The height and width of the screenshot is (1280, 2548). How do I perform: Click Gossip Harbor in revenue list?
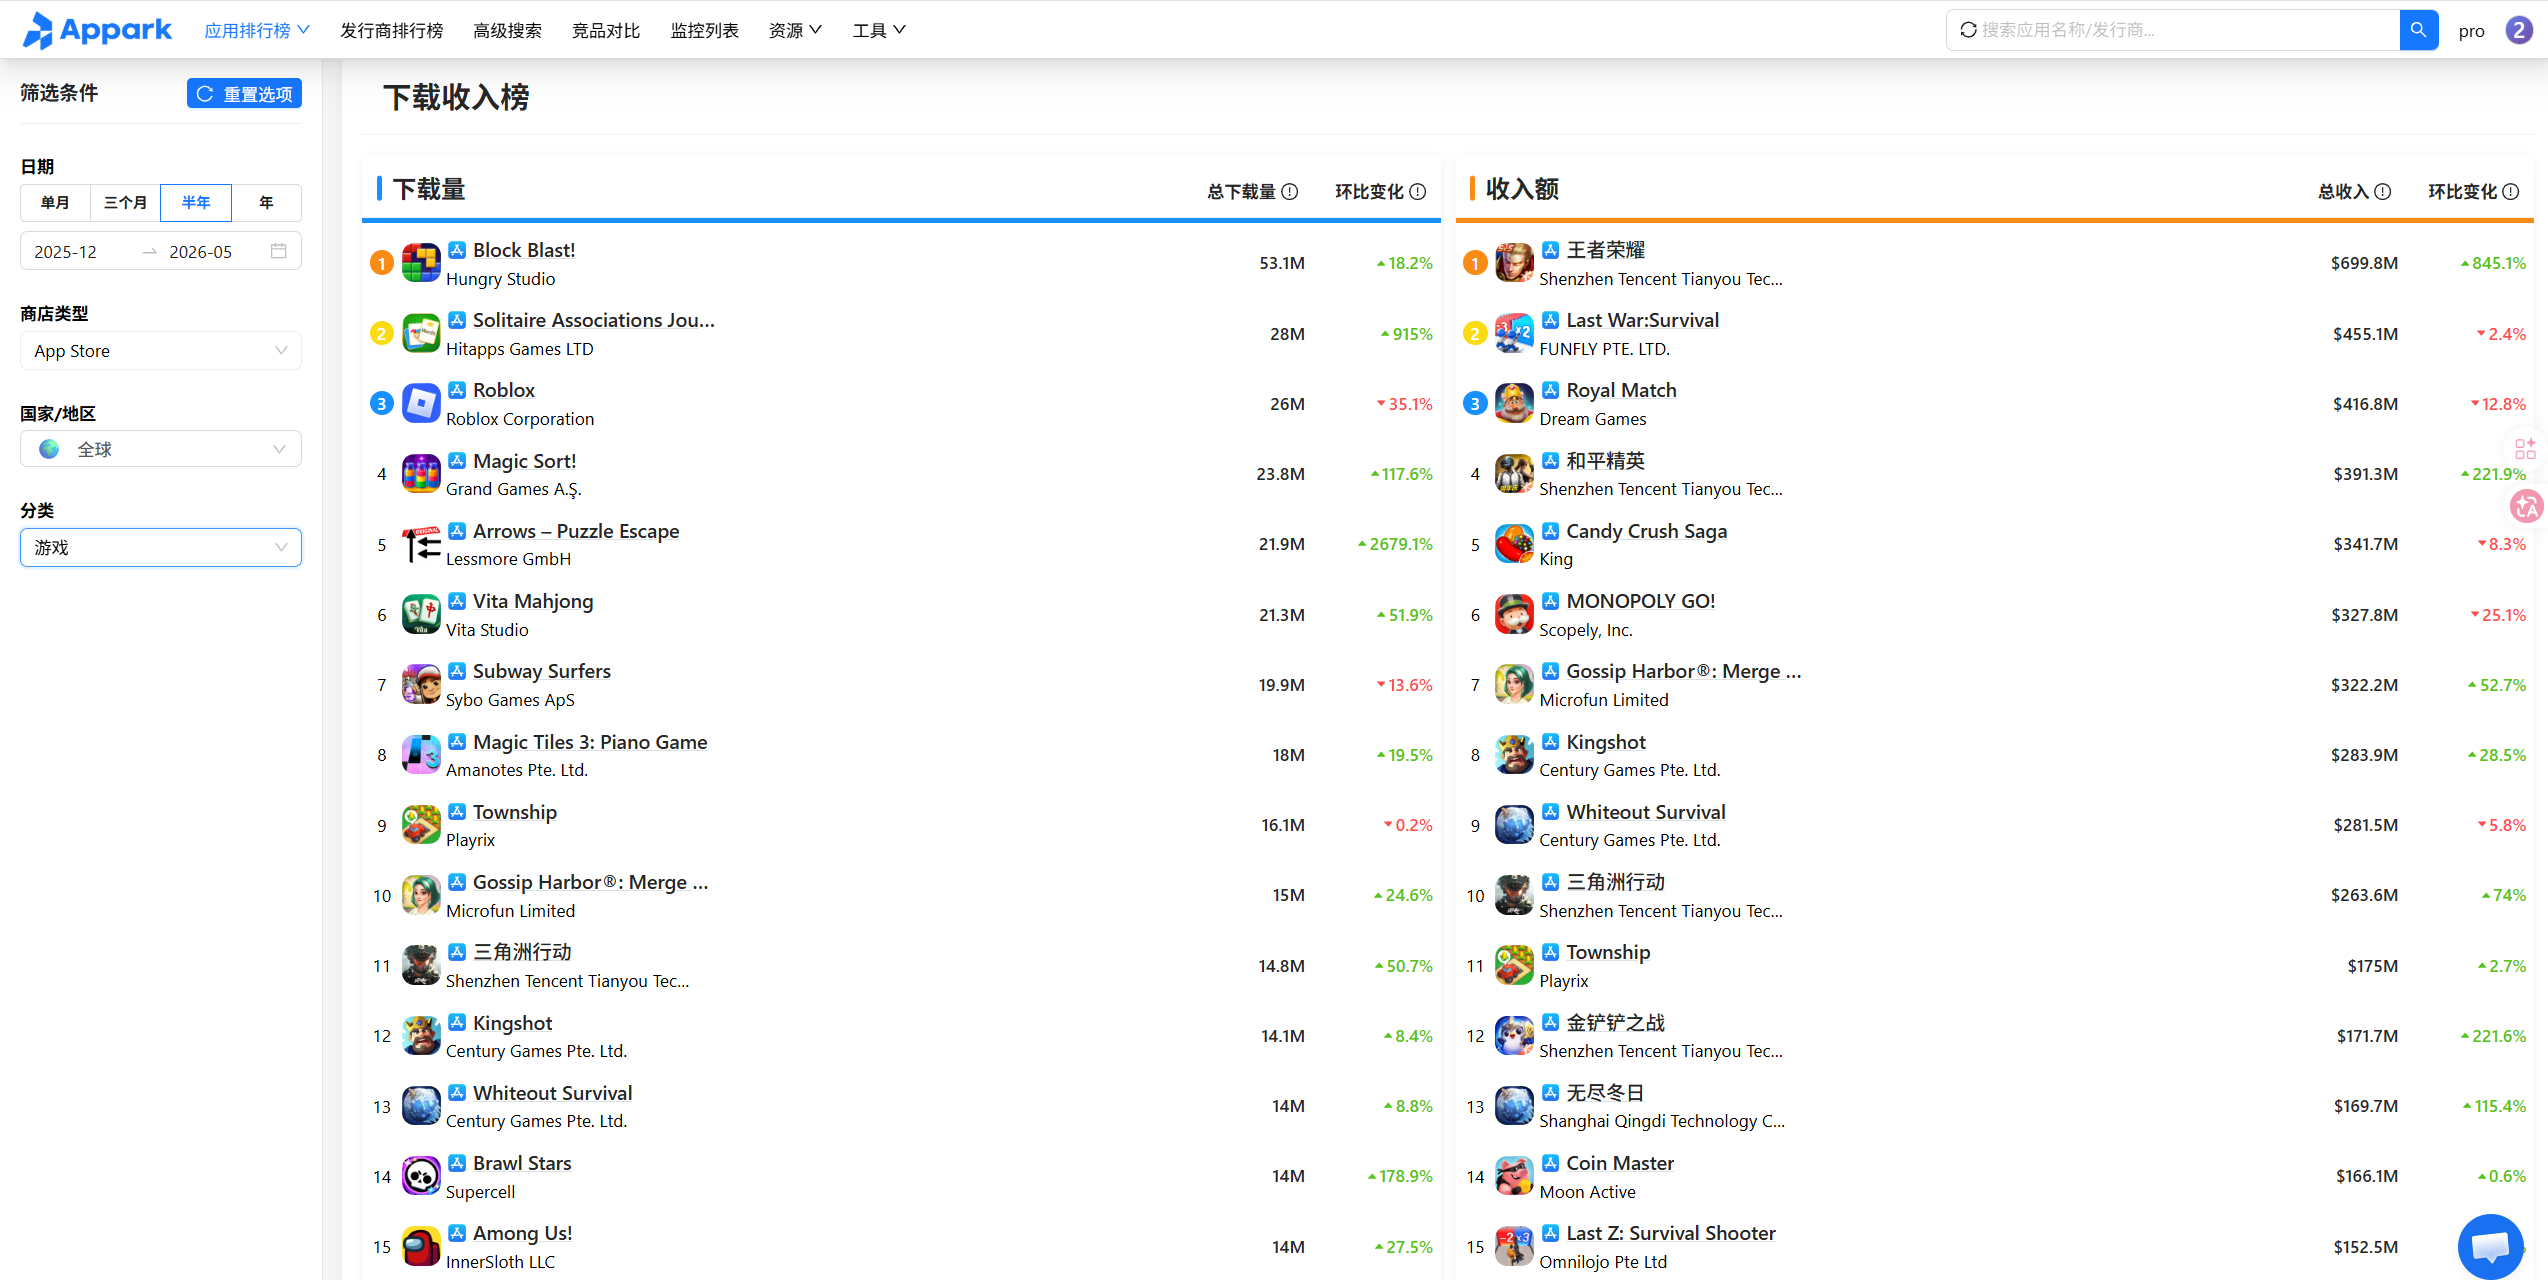[1684, 671]
